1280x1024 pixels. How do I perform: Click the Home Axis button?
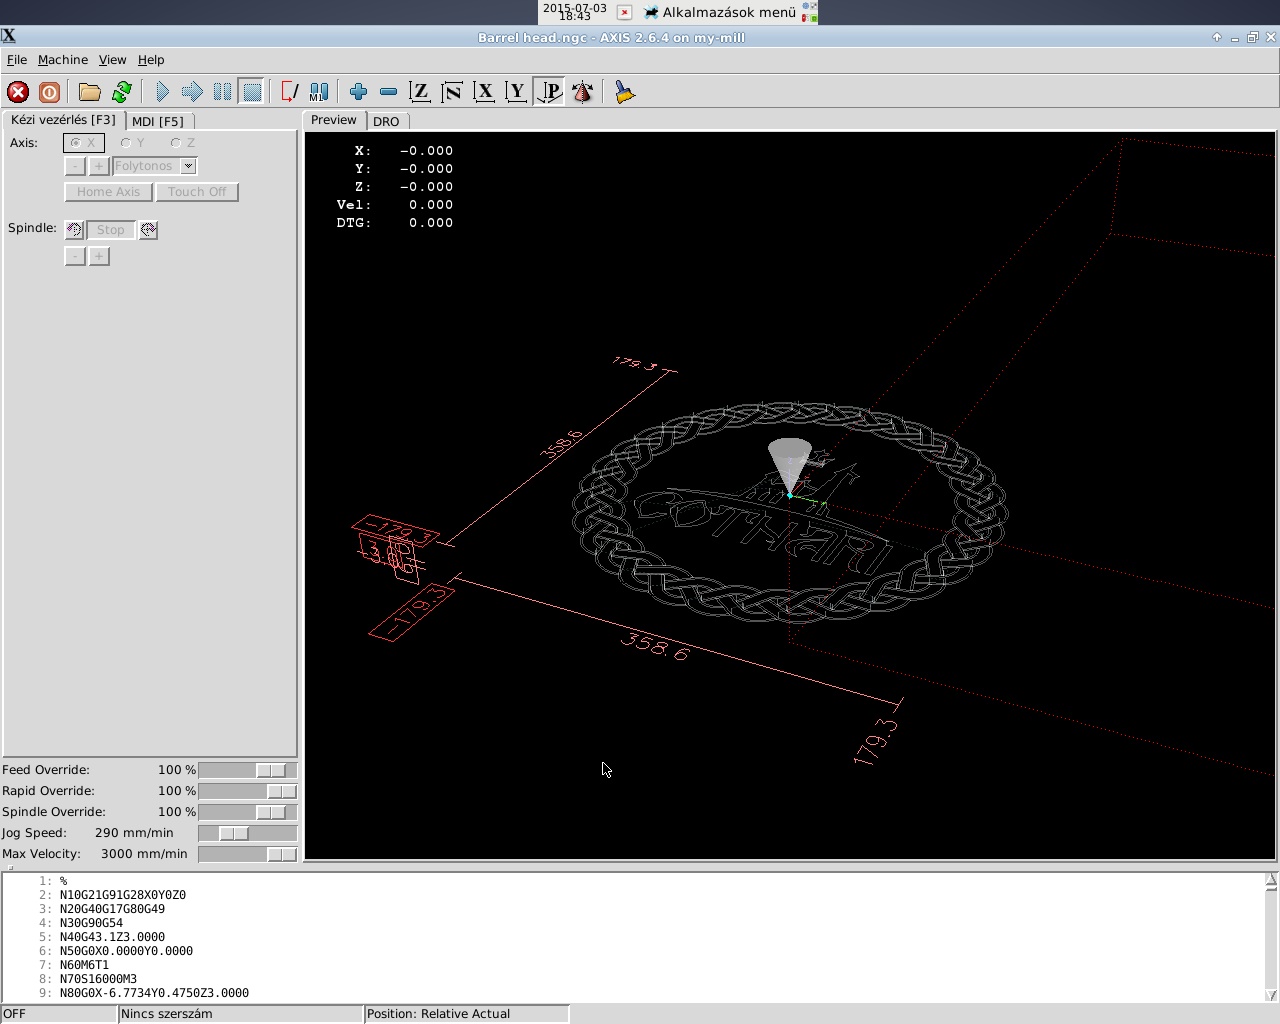[x=108, y=192]
